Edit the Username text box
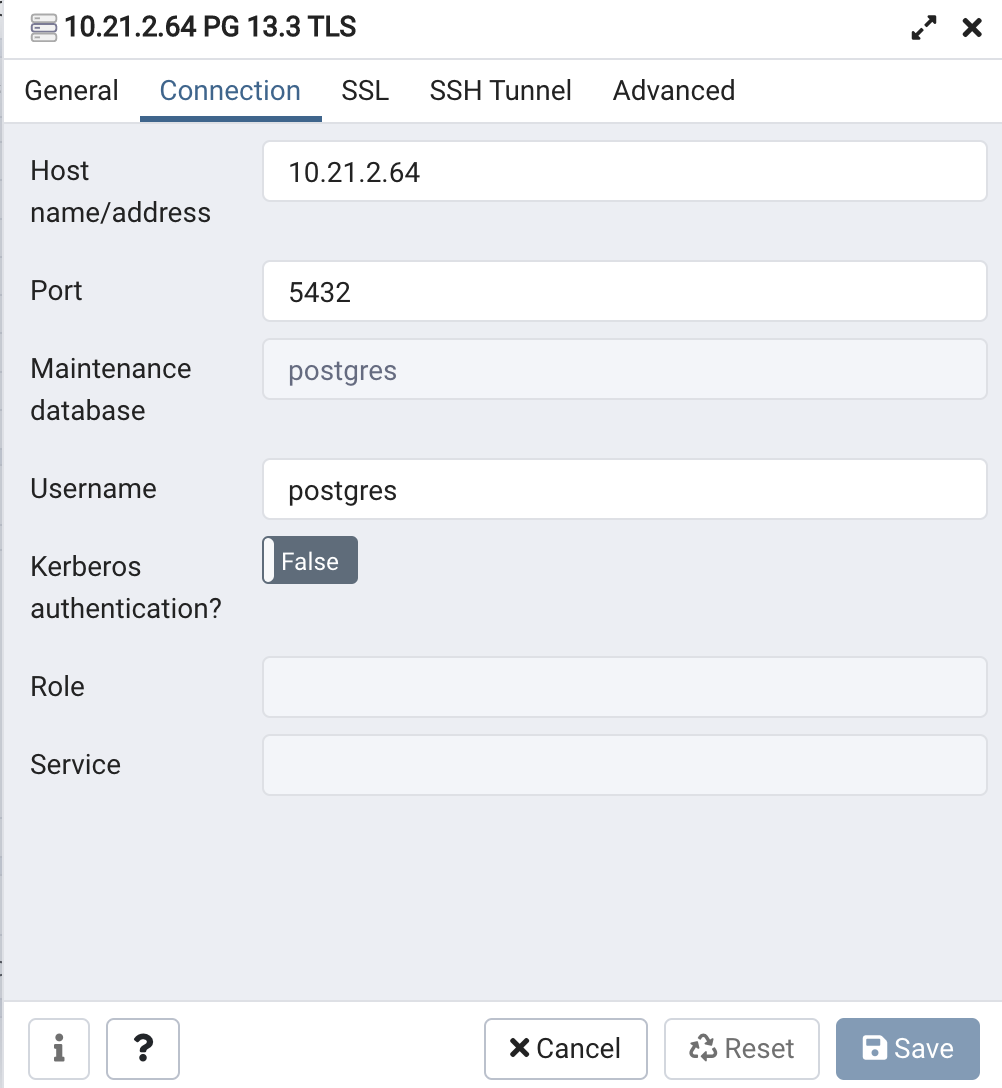The height and width of the screenshot is (1088, 1002). 625,489
